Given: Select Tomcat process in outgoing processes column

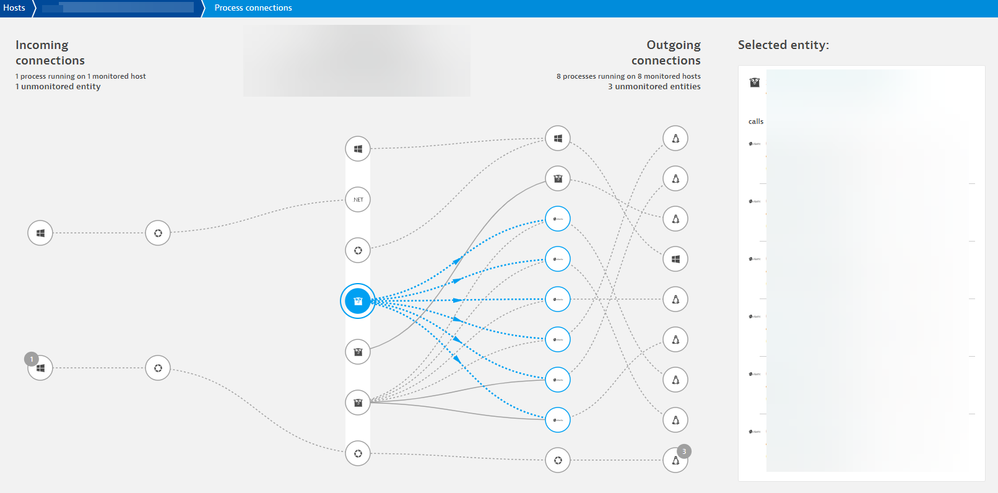Looking at the screenshot, I should click(558, 179).
